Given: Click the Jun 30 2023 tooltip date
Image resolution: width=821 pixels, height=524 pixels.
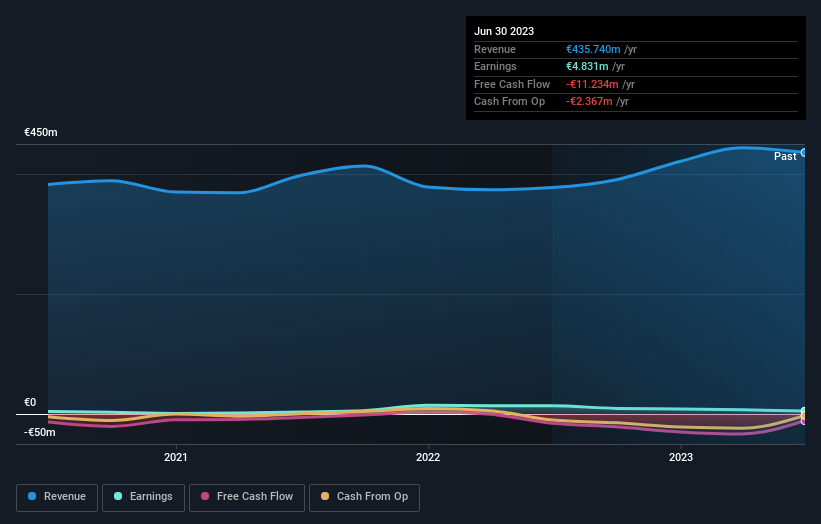Looking at the screenshot, I should pyautogui.click(x=504, y=31).
